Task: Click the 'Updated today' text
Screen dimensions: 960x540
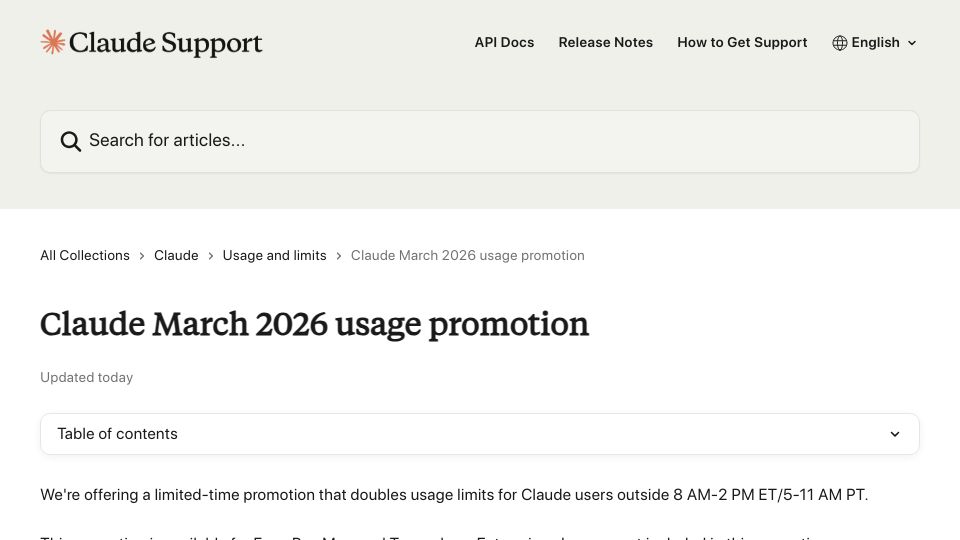Action: [86, 377]
